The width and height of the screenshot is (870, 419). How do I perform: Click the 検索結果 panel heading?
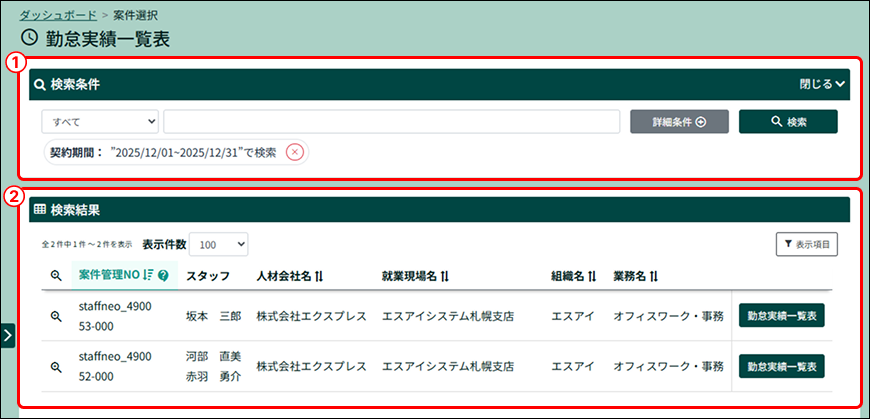click(x=75, y=210)
